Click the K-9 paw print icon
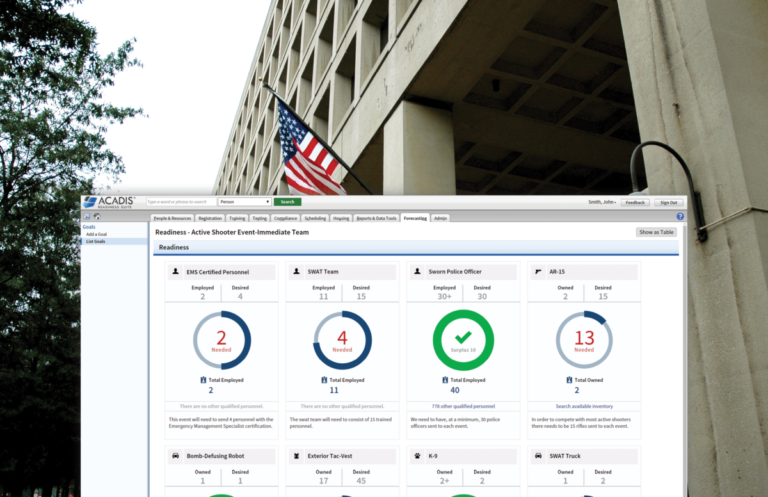The image size is (768, 497). [x=419, y=455]
